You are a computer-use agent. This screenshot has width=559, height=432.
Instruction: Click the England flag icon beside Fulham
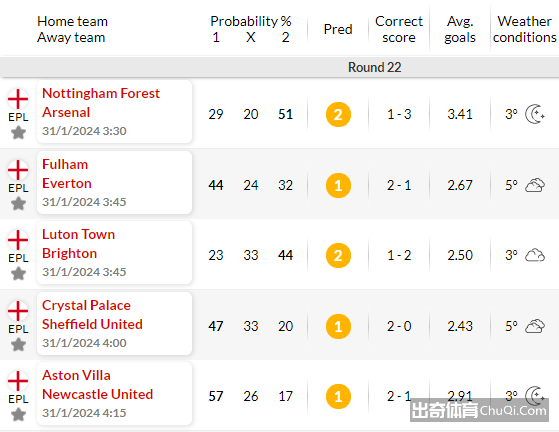(x=18, y=170)
